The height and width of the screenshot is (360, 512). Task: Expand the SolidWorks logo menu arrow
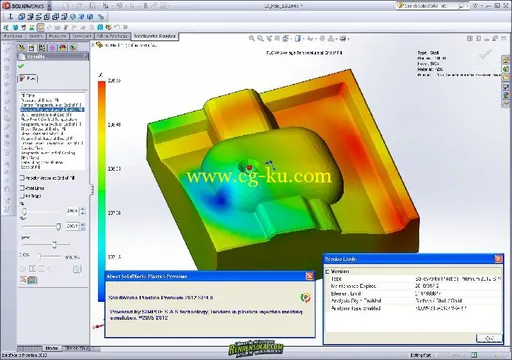49,6
